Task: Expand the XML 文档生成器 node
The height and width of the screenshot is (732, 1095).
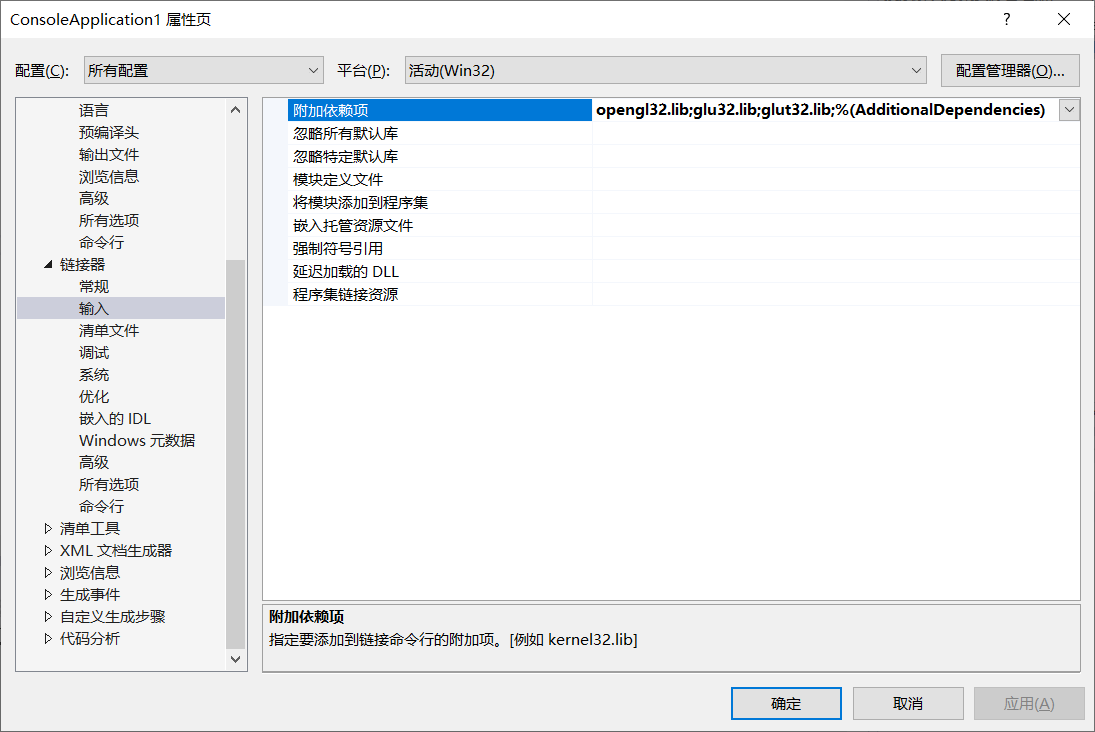Action: (x=48, y=550)
